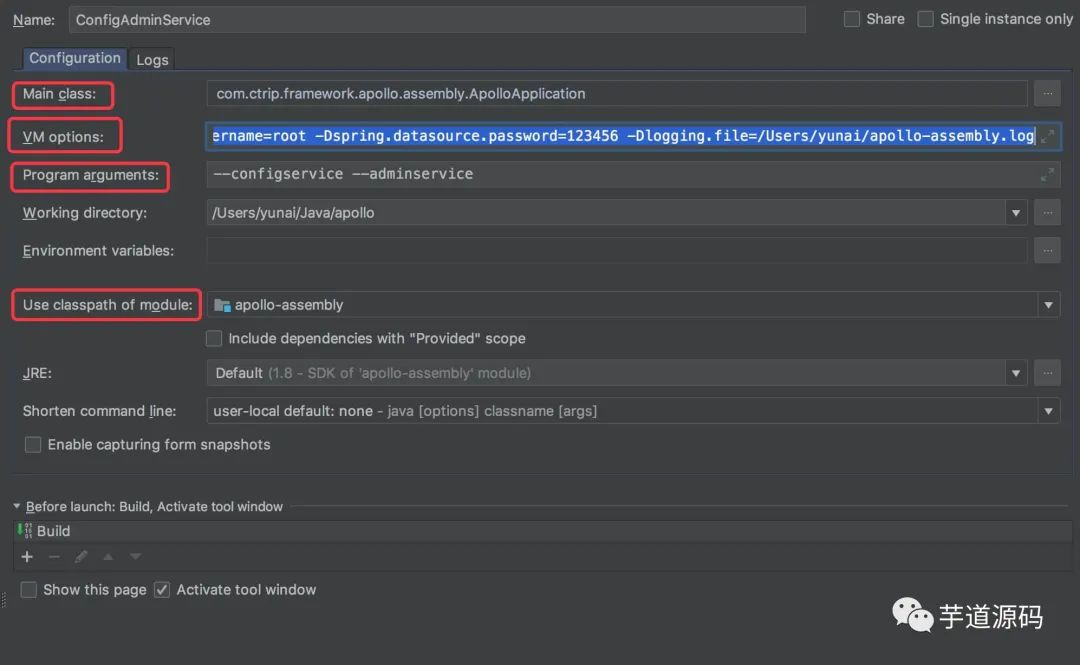Toggle Enable capturing form snapshots
Screen dimensions: 1080x665
coord(33,444)
